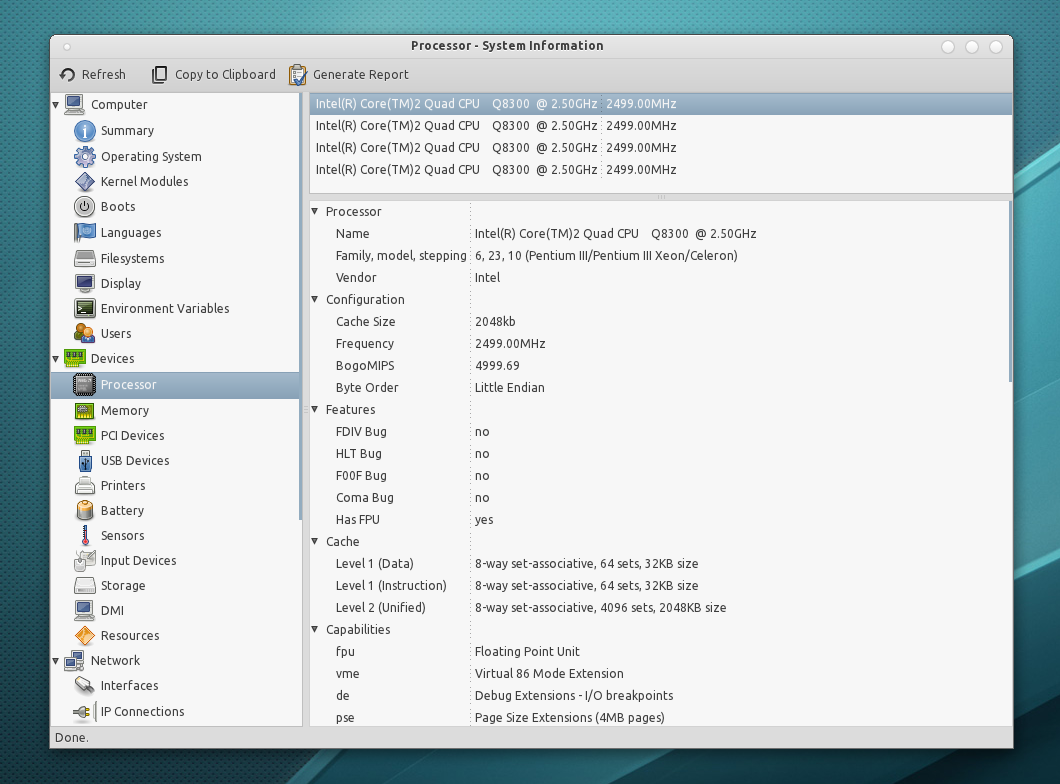
Task: Select the second Q8300 CPU row
Action: 660,126
